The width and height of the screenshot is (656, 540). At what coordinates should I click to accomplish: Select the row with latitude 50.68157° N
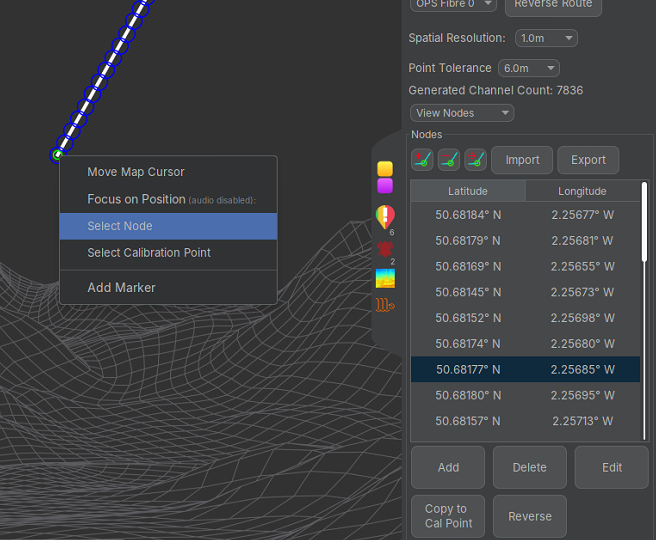(x=525, y=421)
